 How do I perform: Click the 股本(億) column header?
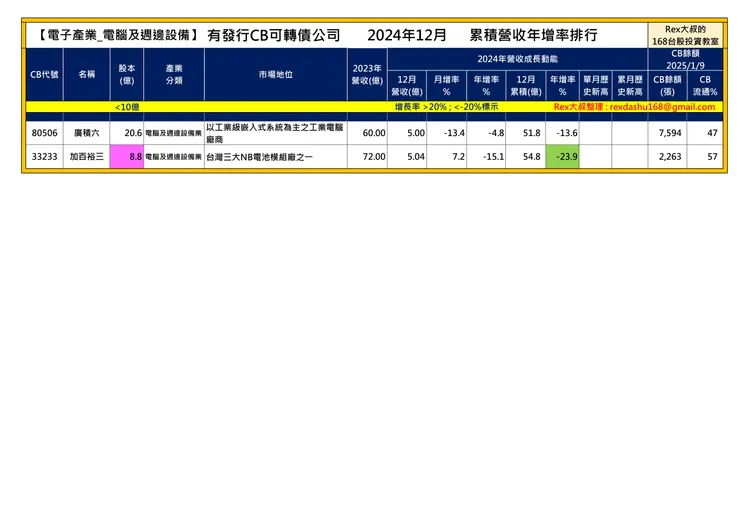click(126, 75)
